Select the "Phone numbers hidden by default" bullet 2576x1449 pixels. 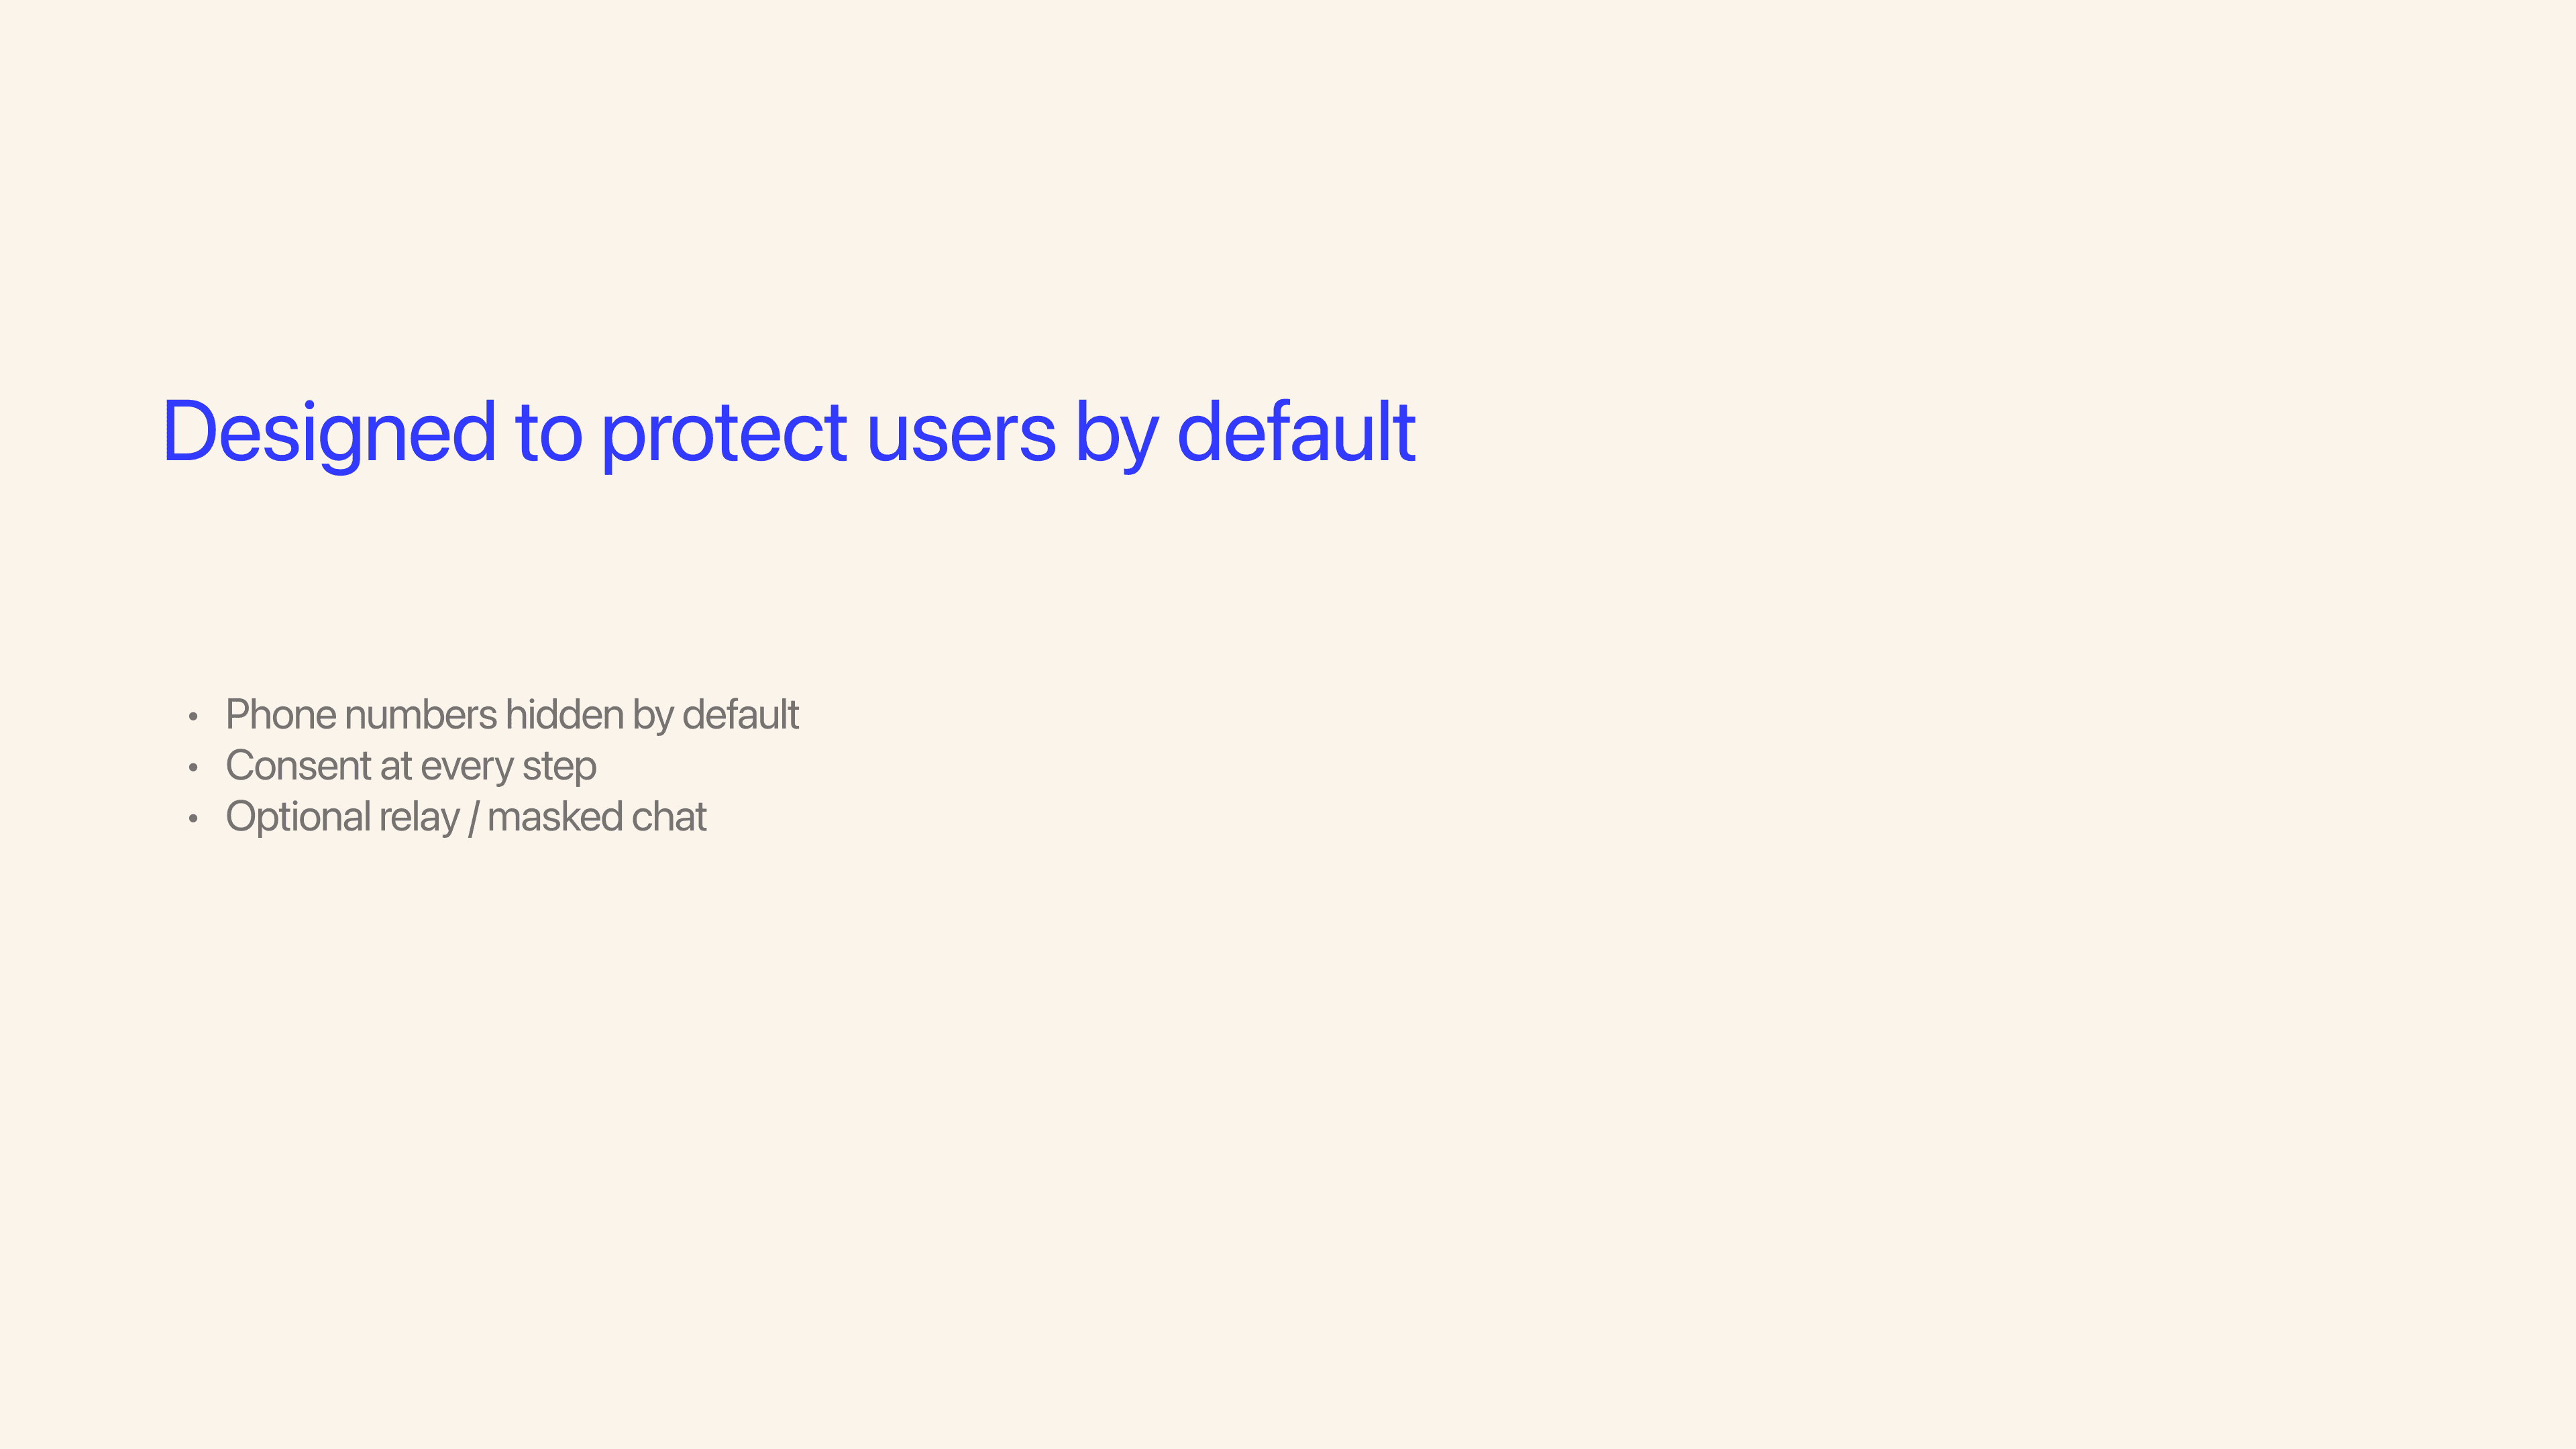512,715
